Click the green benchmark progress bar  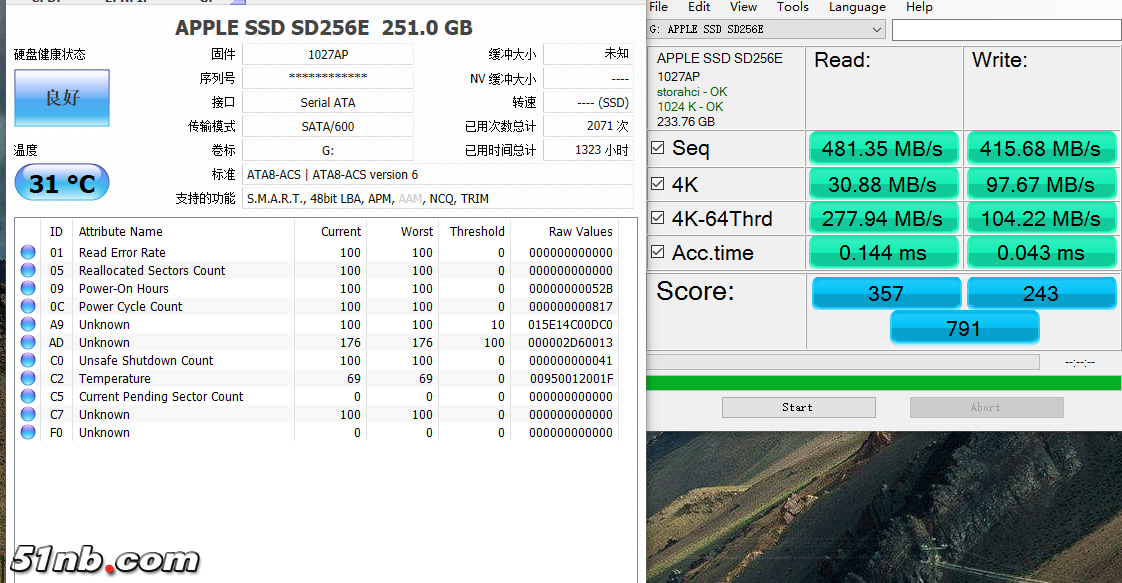[884, 383]
